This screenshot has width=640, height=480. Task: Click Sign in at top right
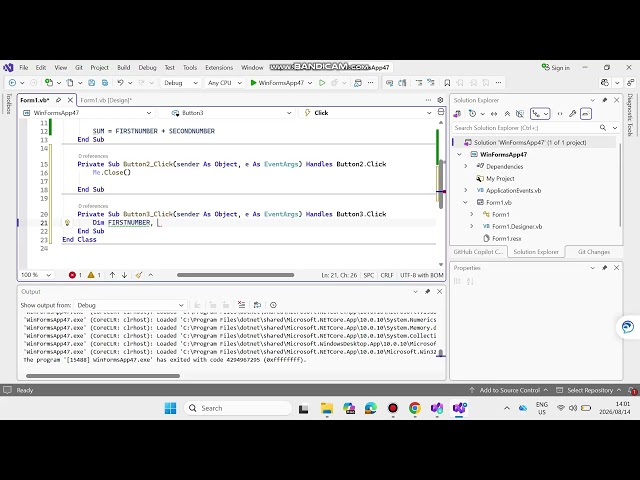556,68
